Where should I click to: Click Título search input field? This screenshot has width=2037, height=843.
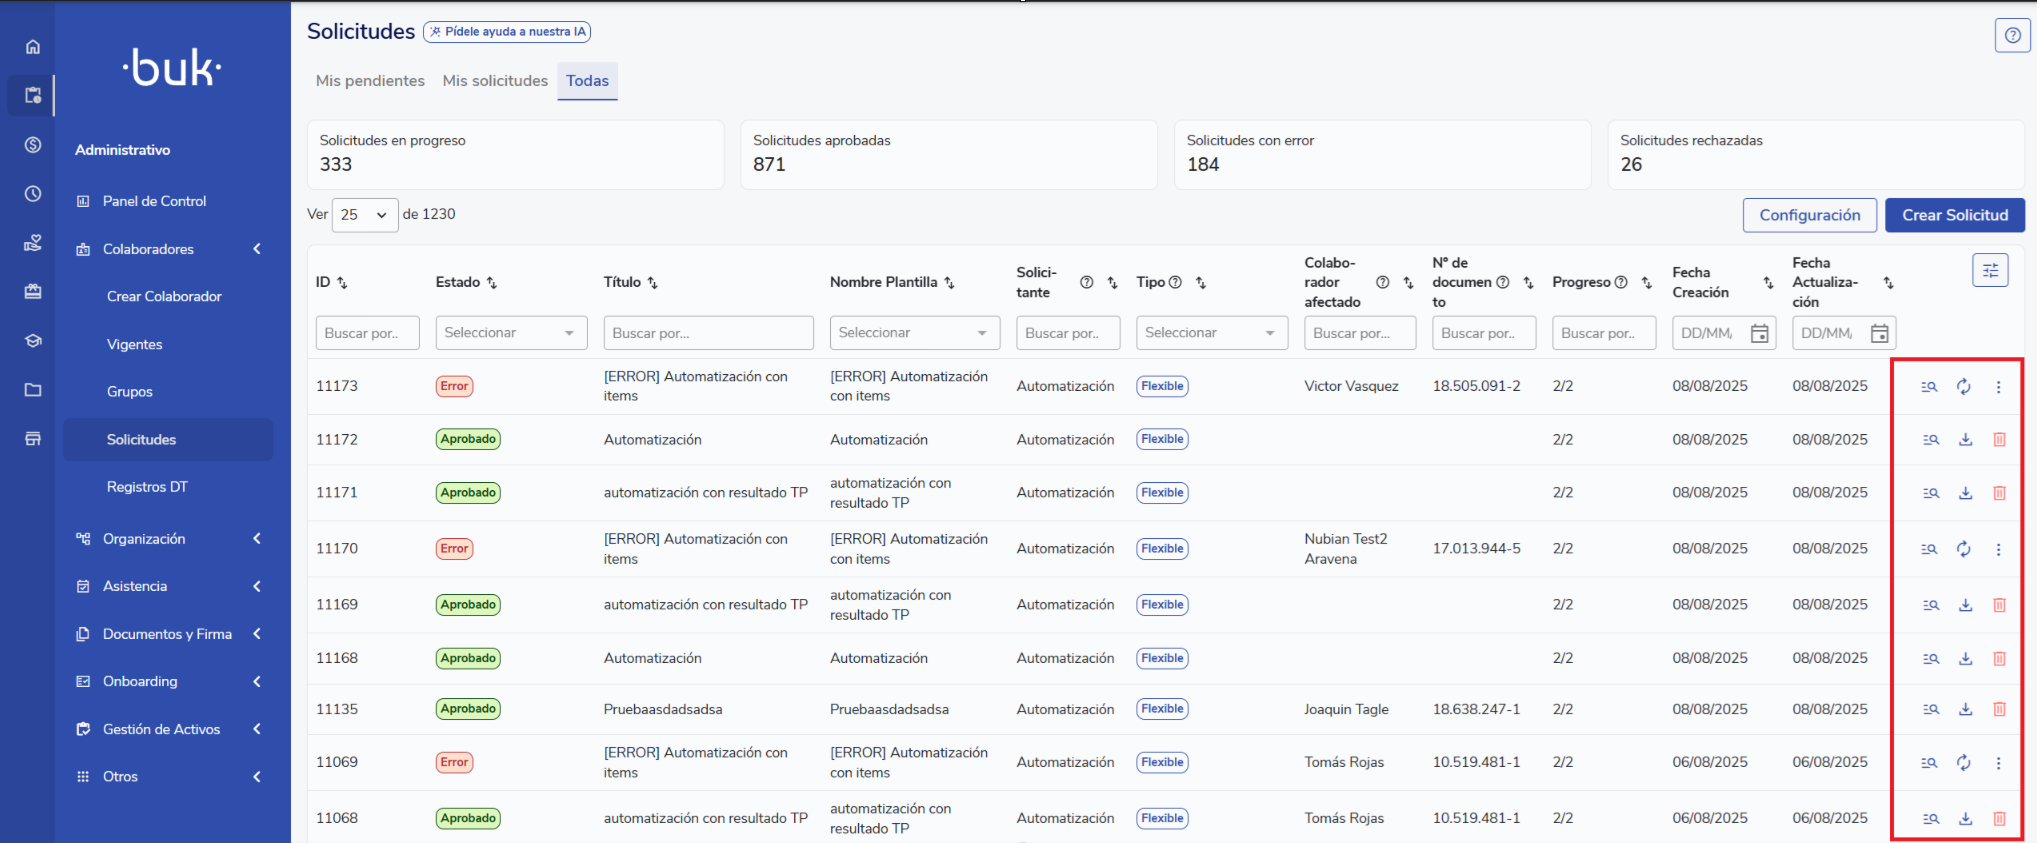(708, 333)
